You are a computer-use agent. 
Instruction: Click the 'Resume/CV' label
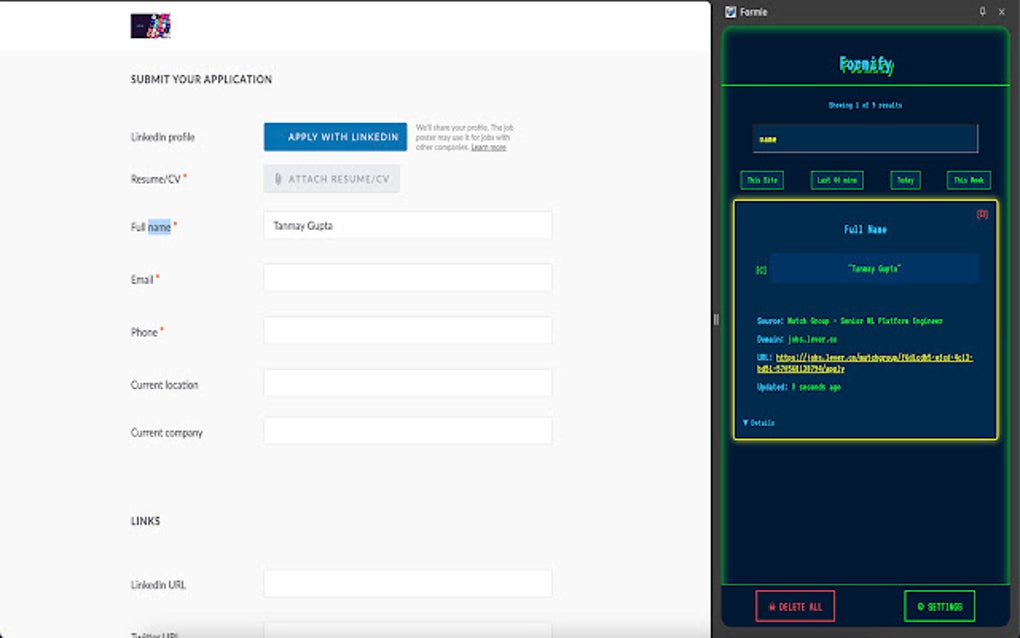[x=155, y=179]
